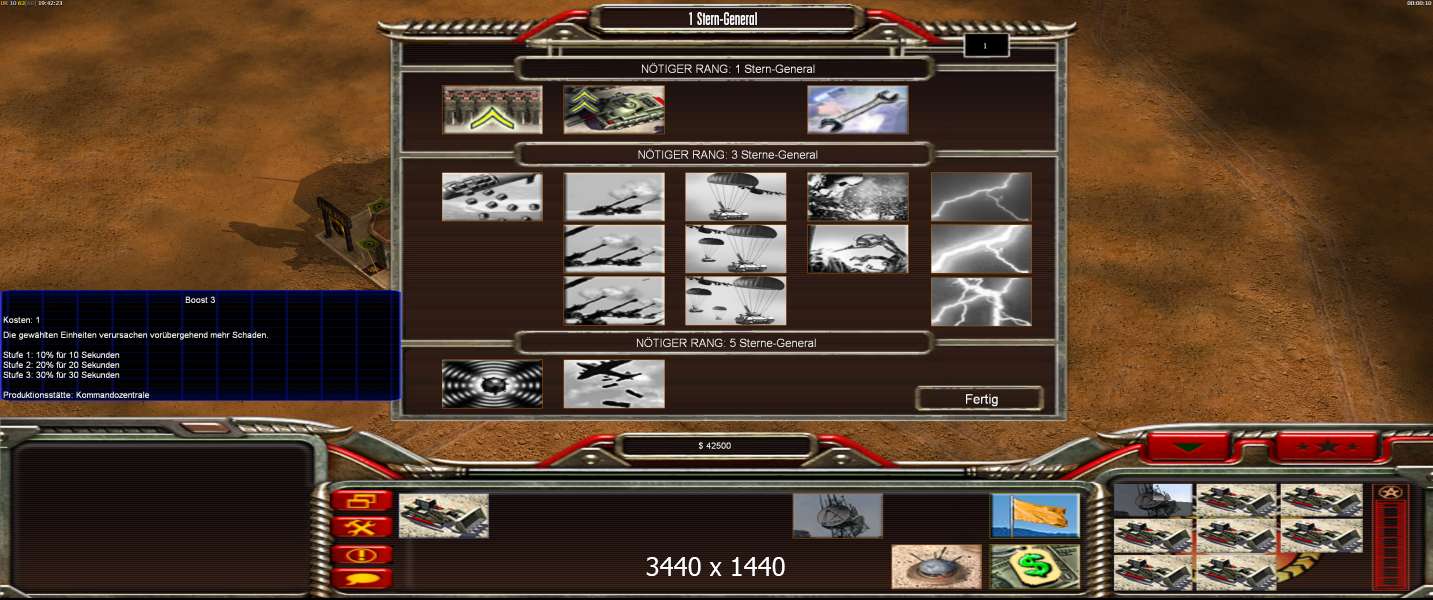Click 'NÖTIGER RANG: 5 Sterne-General' header
Screen dimensions: 1433x600
(x=727, y=343)
